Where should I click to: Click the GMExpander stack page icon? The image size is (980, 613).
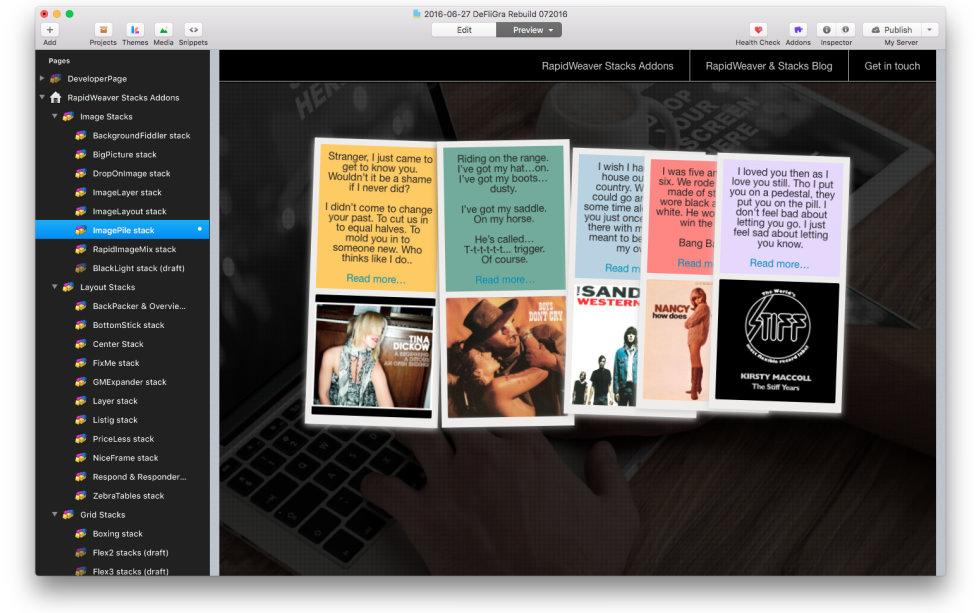click(81, 382)
